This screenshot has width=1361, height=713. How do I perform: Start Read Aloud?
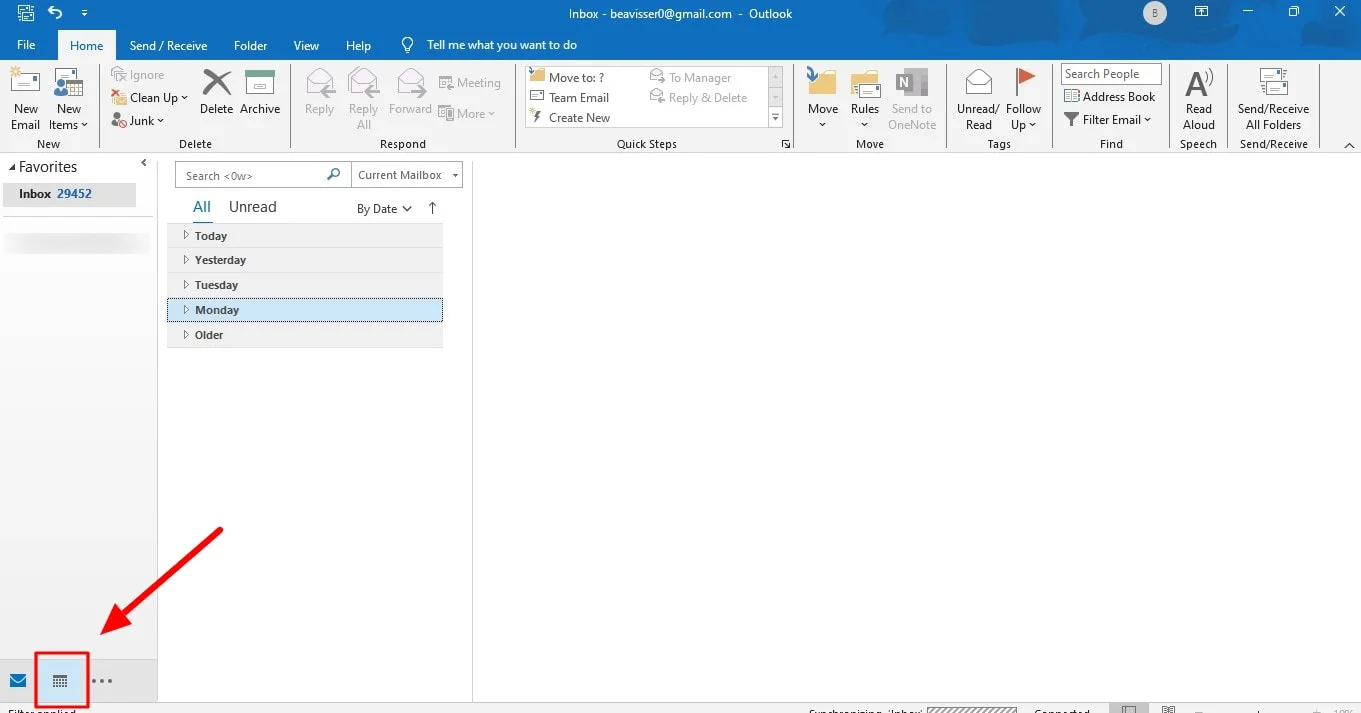[1198, 100]
